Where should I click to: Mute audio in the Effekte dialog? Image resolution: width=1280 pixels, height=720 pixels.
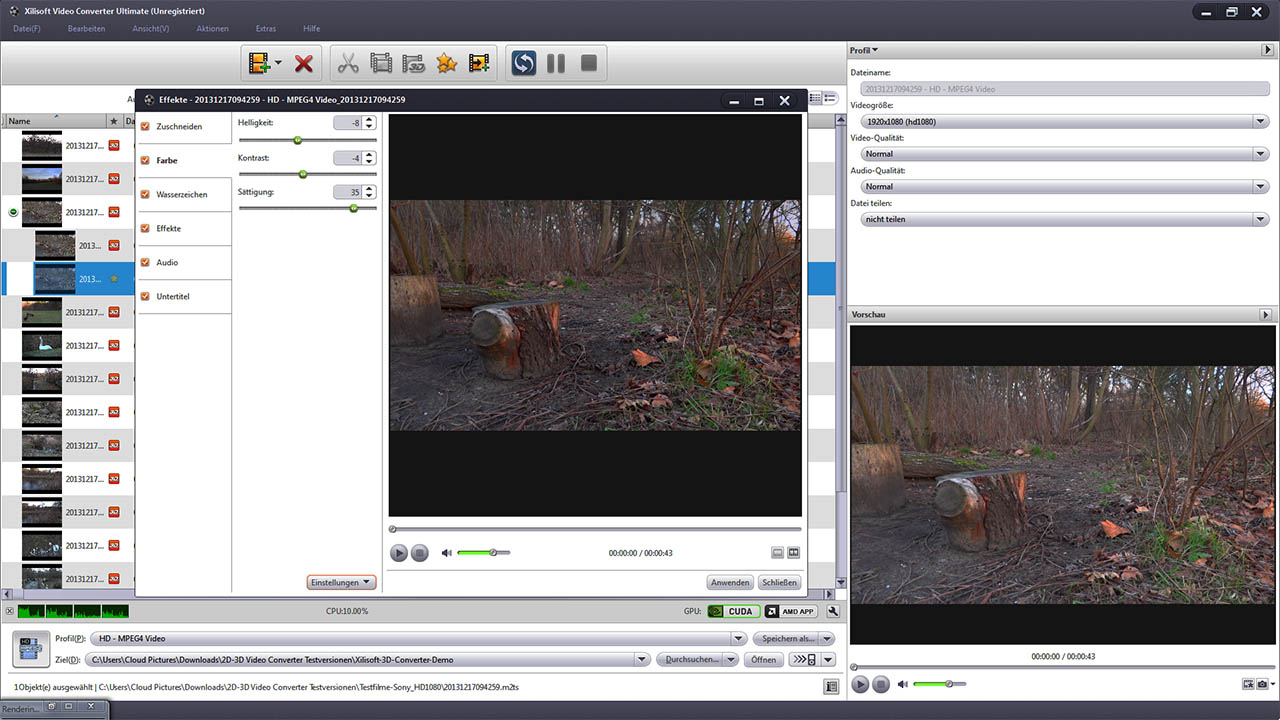(447, 553)
